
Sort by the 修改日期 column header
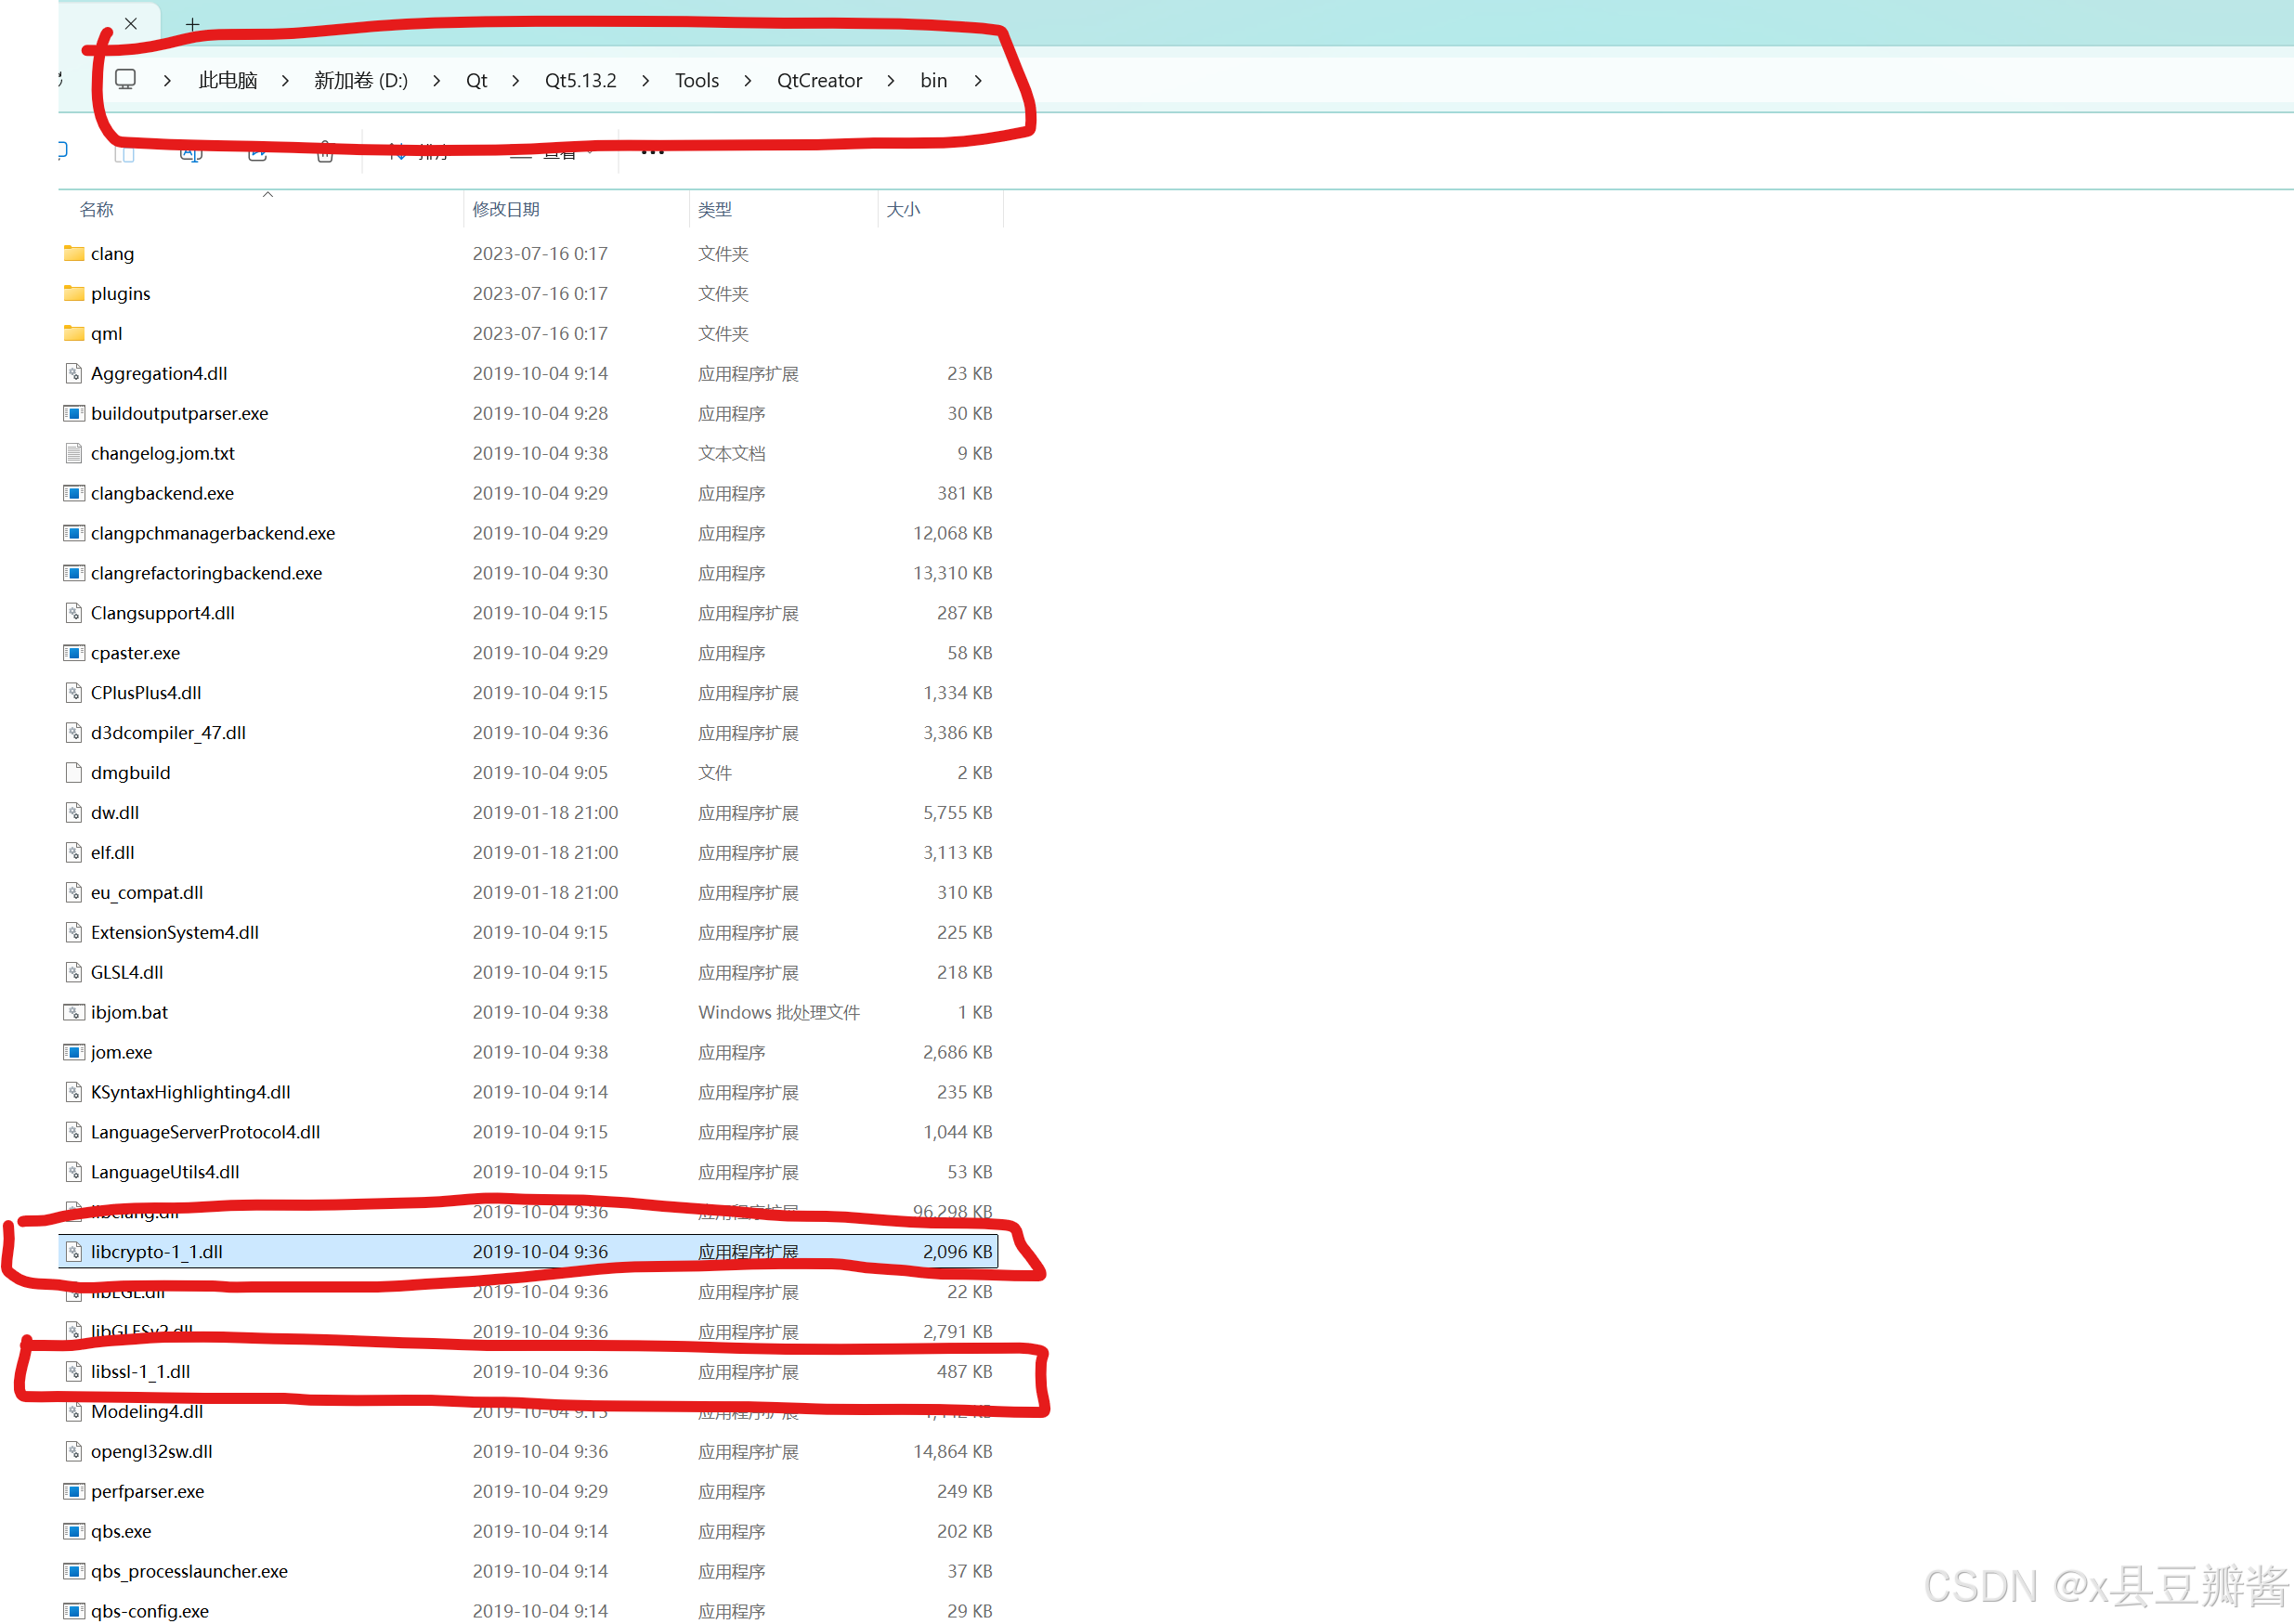pyautogui.click(x=506, y=209)
